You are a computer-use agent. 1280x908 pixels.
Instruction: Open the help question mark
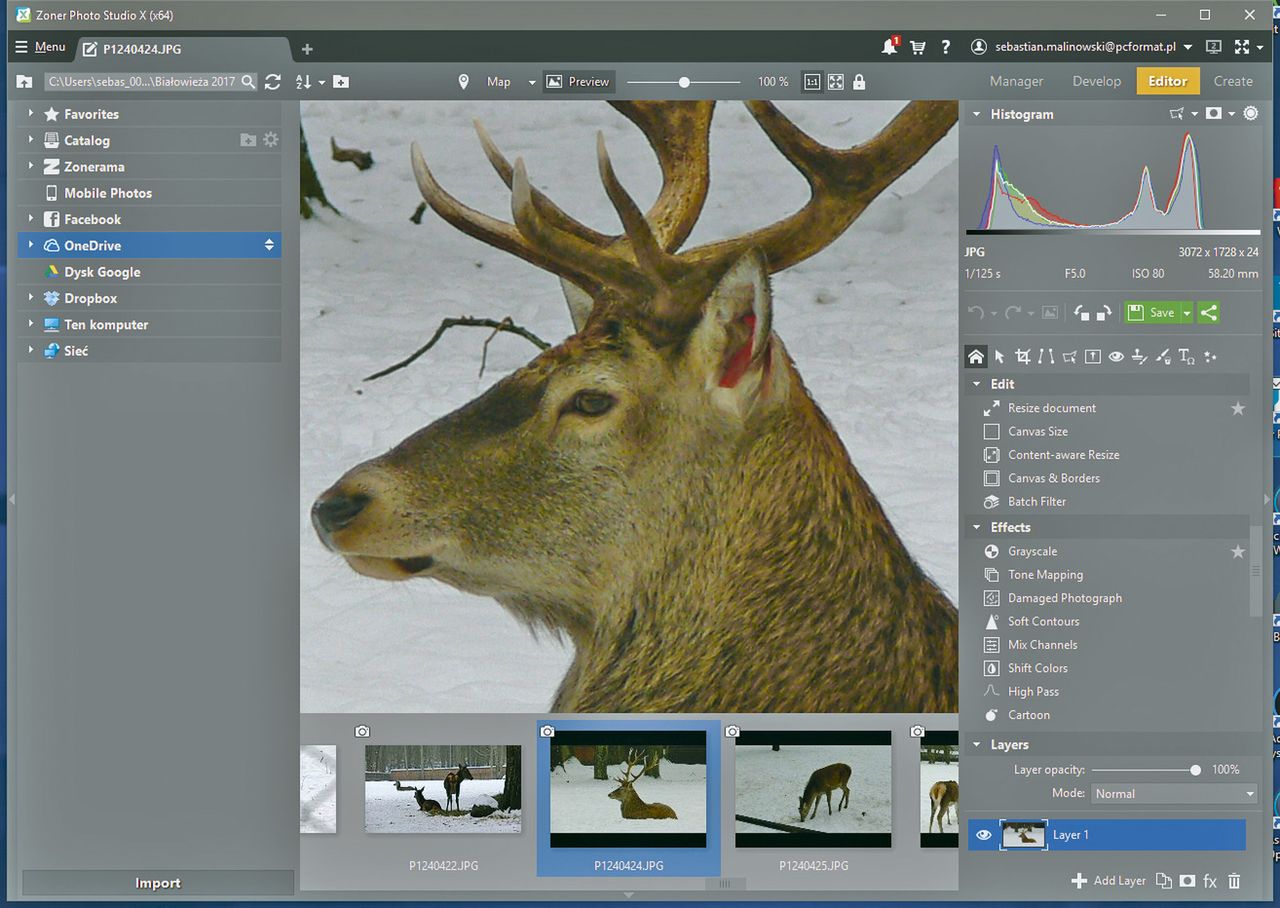(945, 47)
